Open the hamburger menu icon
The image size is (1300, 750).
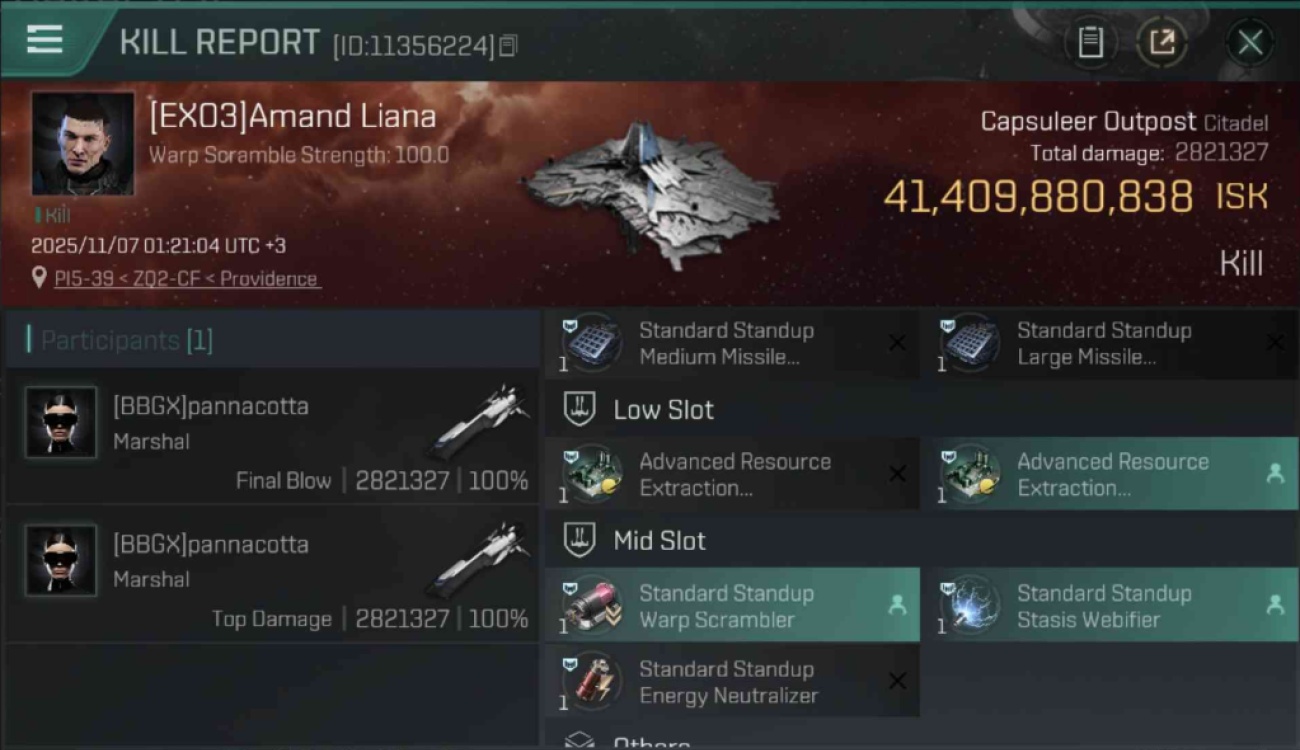44,40
